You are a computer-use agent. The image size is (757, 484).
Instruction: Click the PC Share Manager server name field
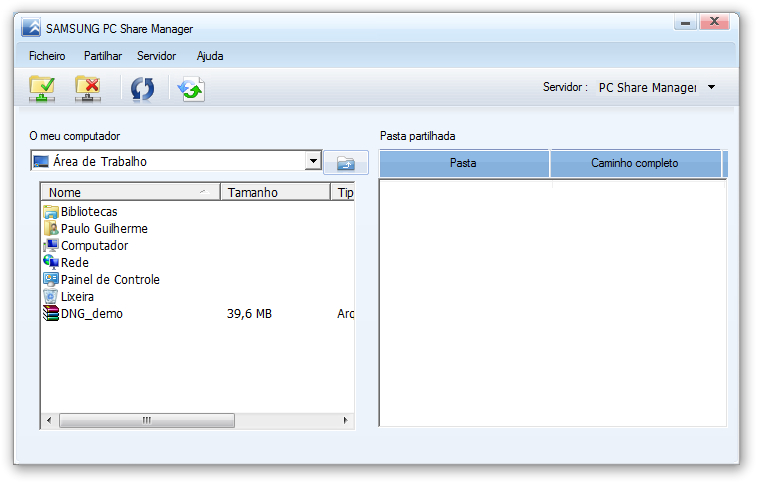click(x=647, y=87)
